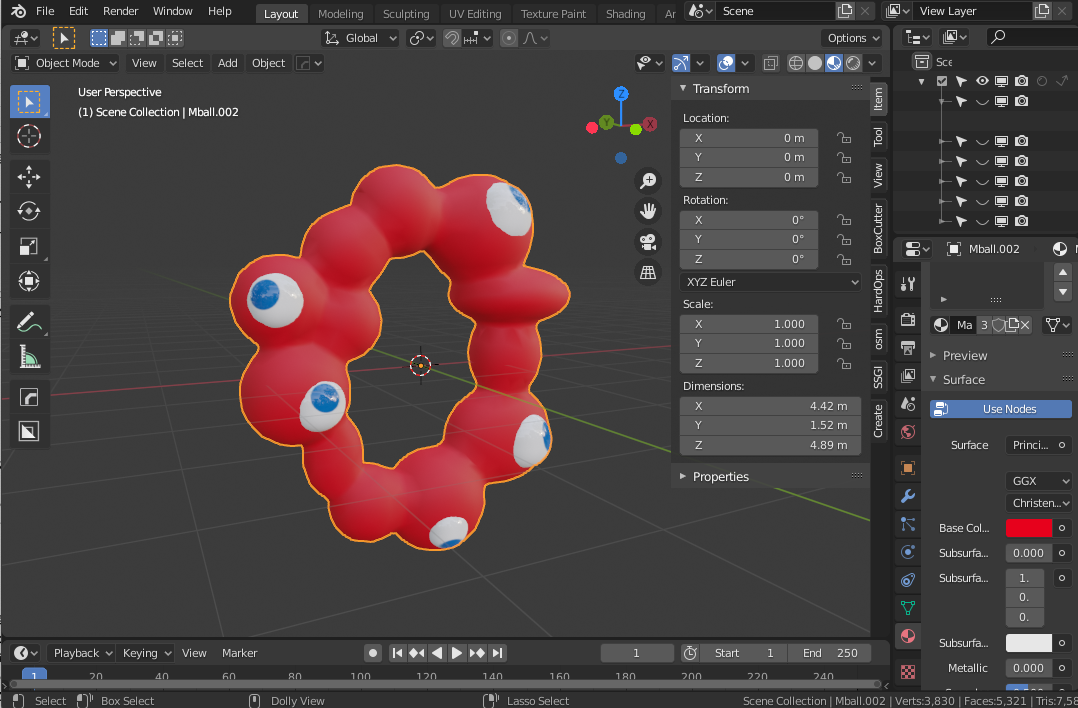Click the zoom magnifier in the viewport sidebar
This screenshot has width=1078, height=708.
click(x=648, y=180)
